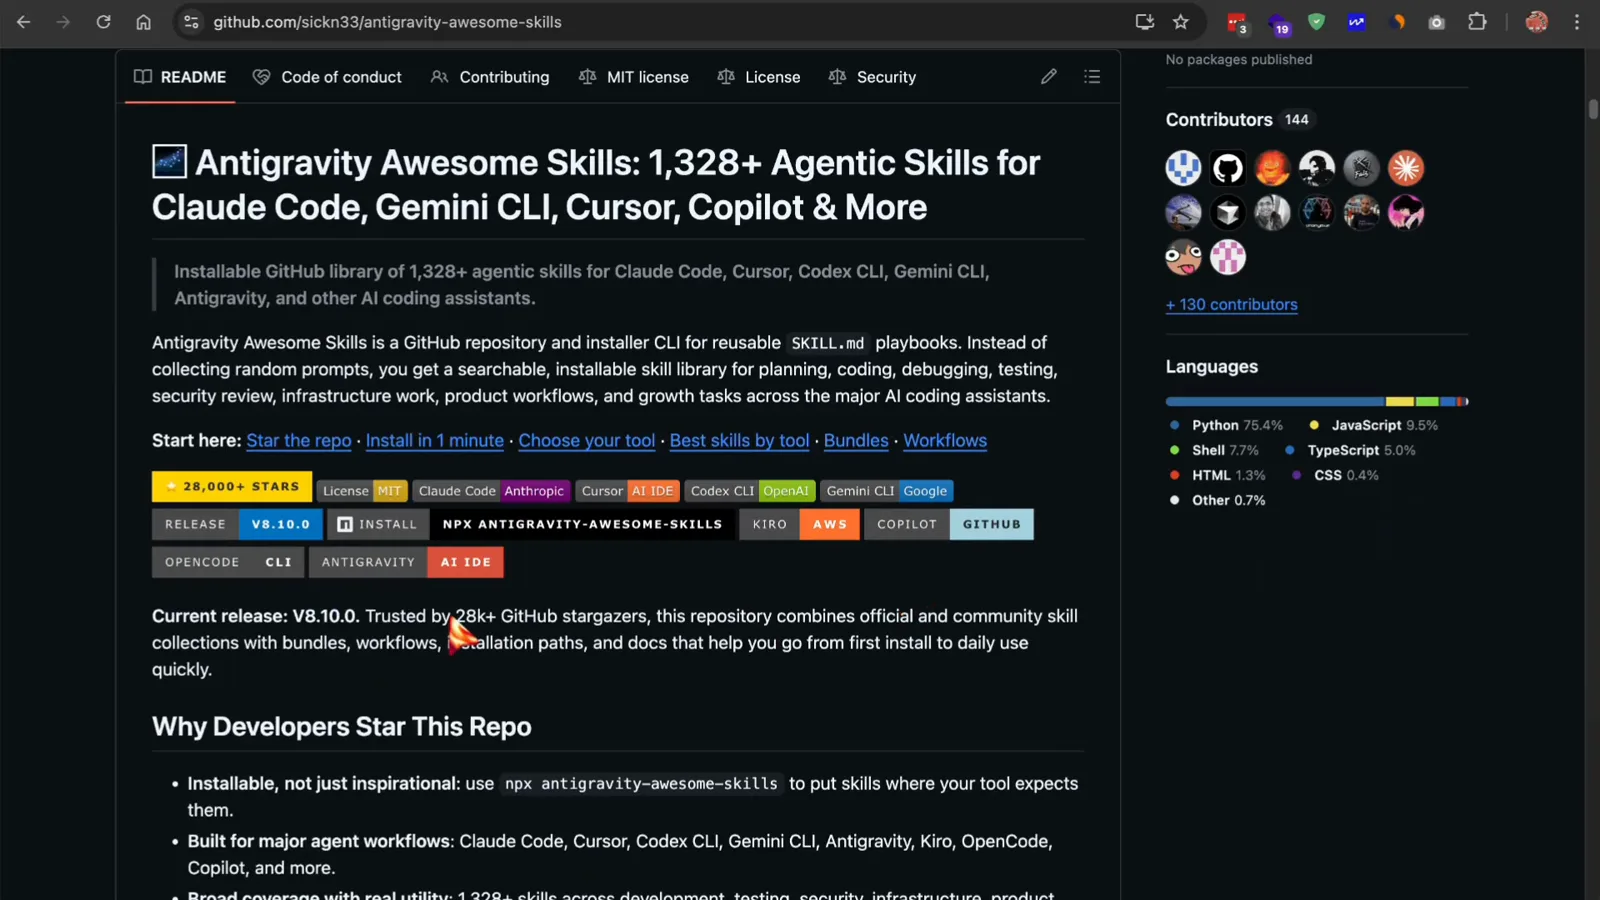Image resolution: width=1600 pixels, height=900 pixels.
Task: Select CSS 0.4% language entry
Action: click(1335, 475)
